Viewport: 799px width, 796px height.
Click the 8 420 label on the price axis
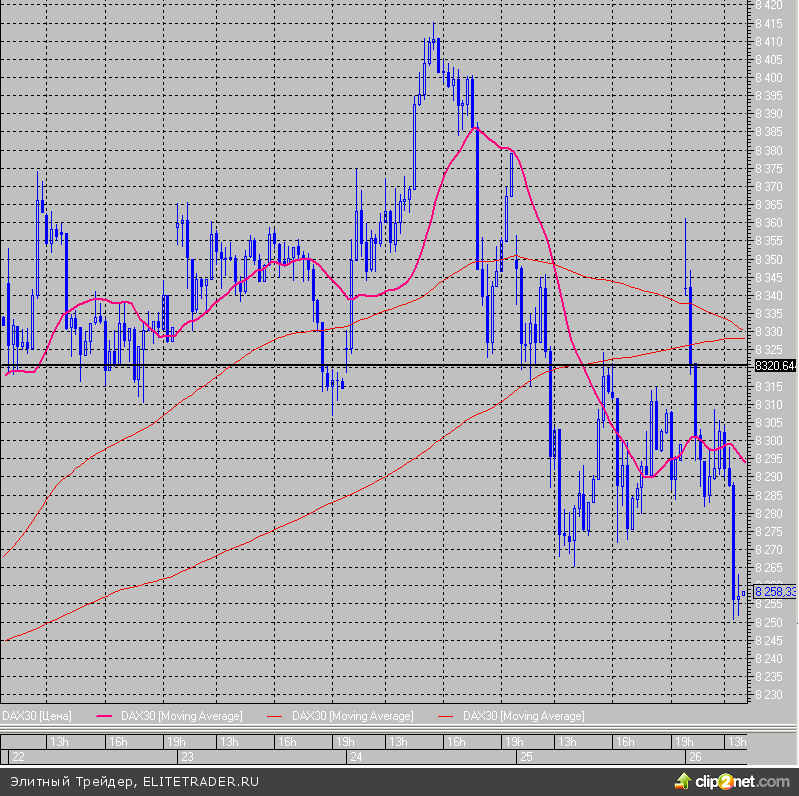(x=769, y=5)
